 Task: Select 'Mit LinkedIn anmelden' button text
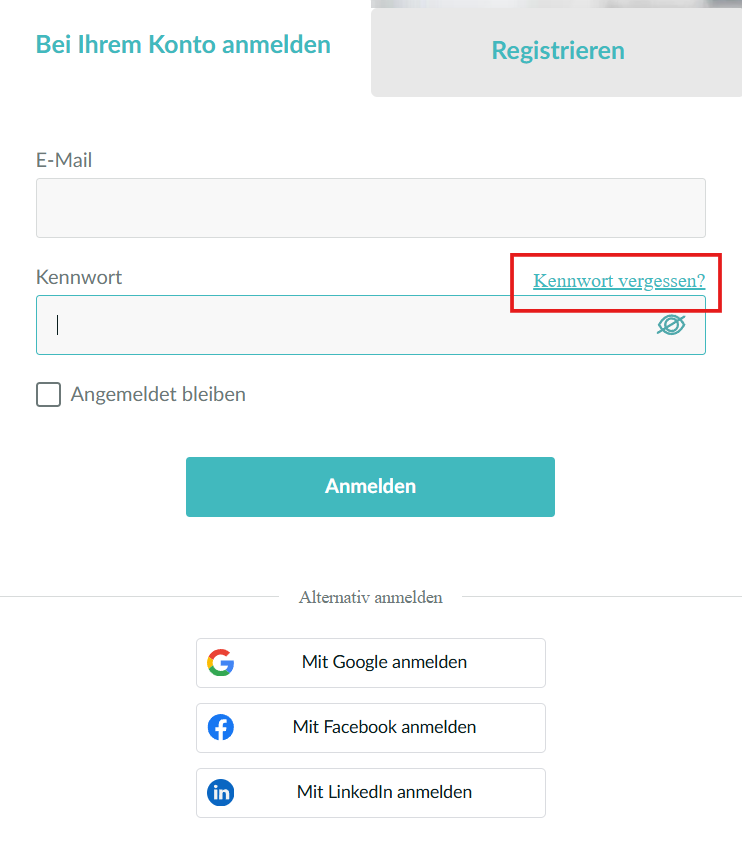pos(384,792)
